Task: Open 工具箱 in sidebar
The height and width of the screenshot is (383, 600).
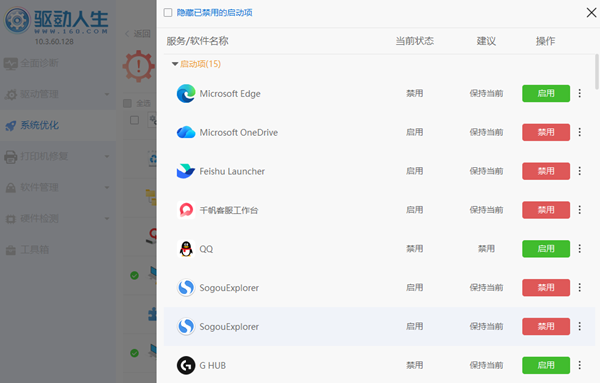Action: pos(58,250)
